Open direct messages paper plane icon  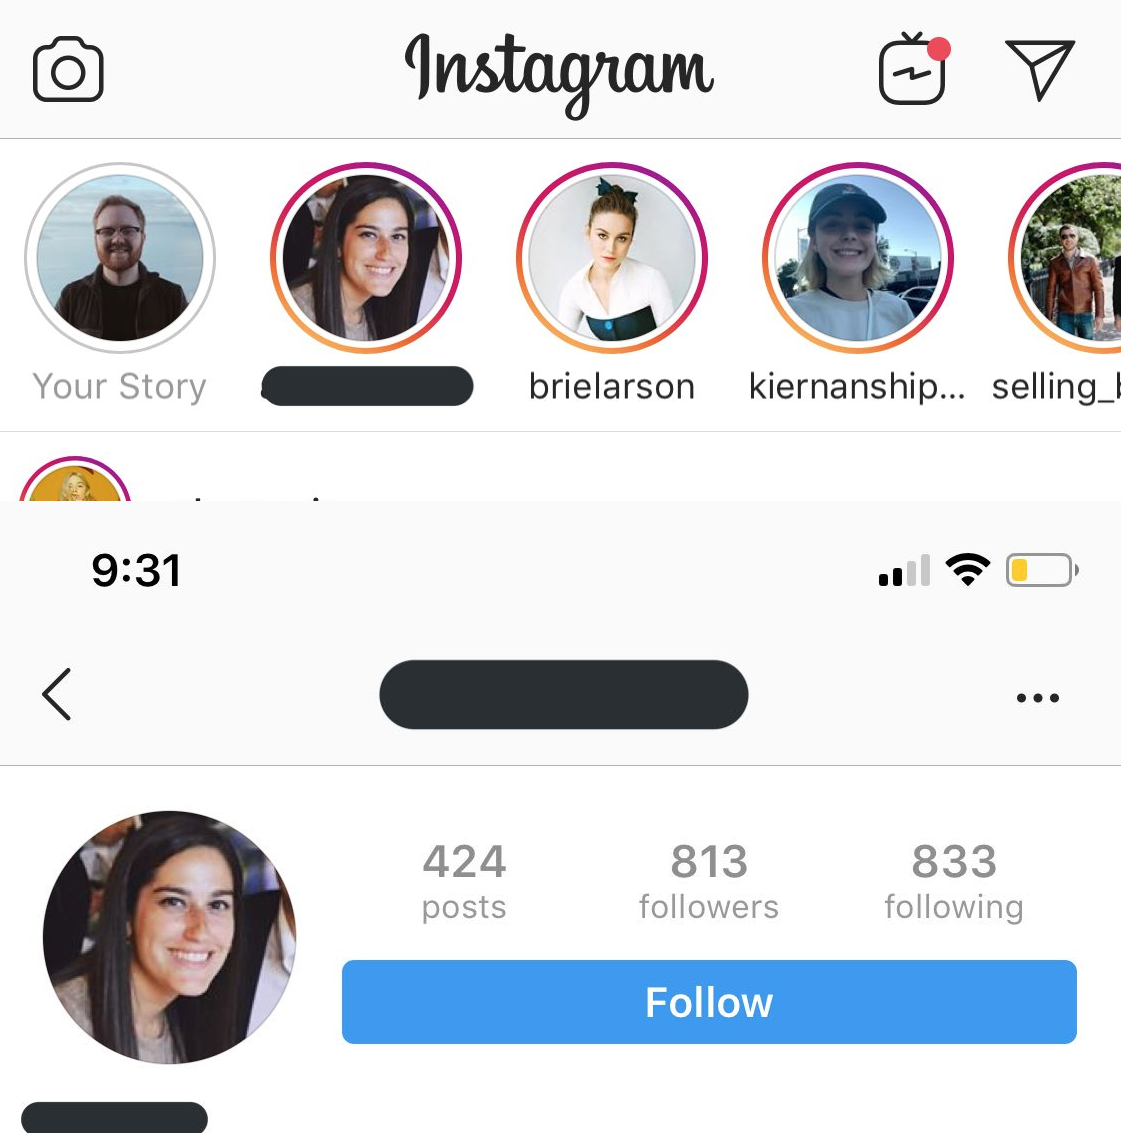click(1040, 69)
